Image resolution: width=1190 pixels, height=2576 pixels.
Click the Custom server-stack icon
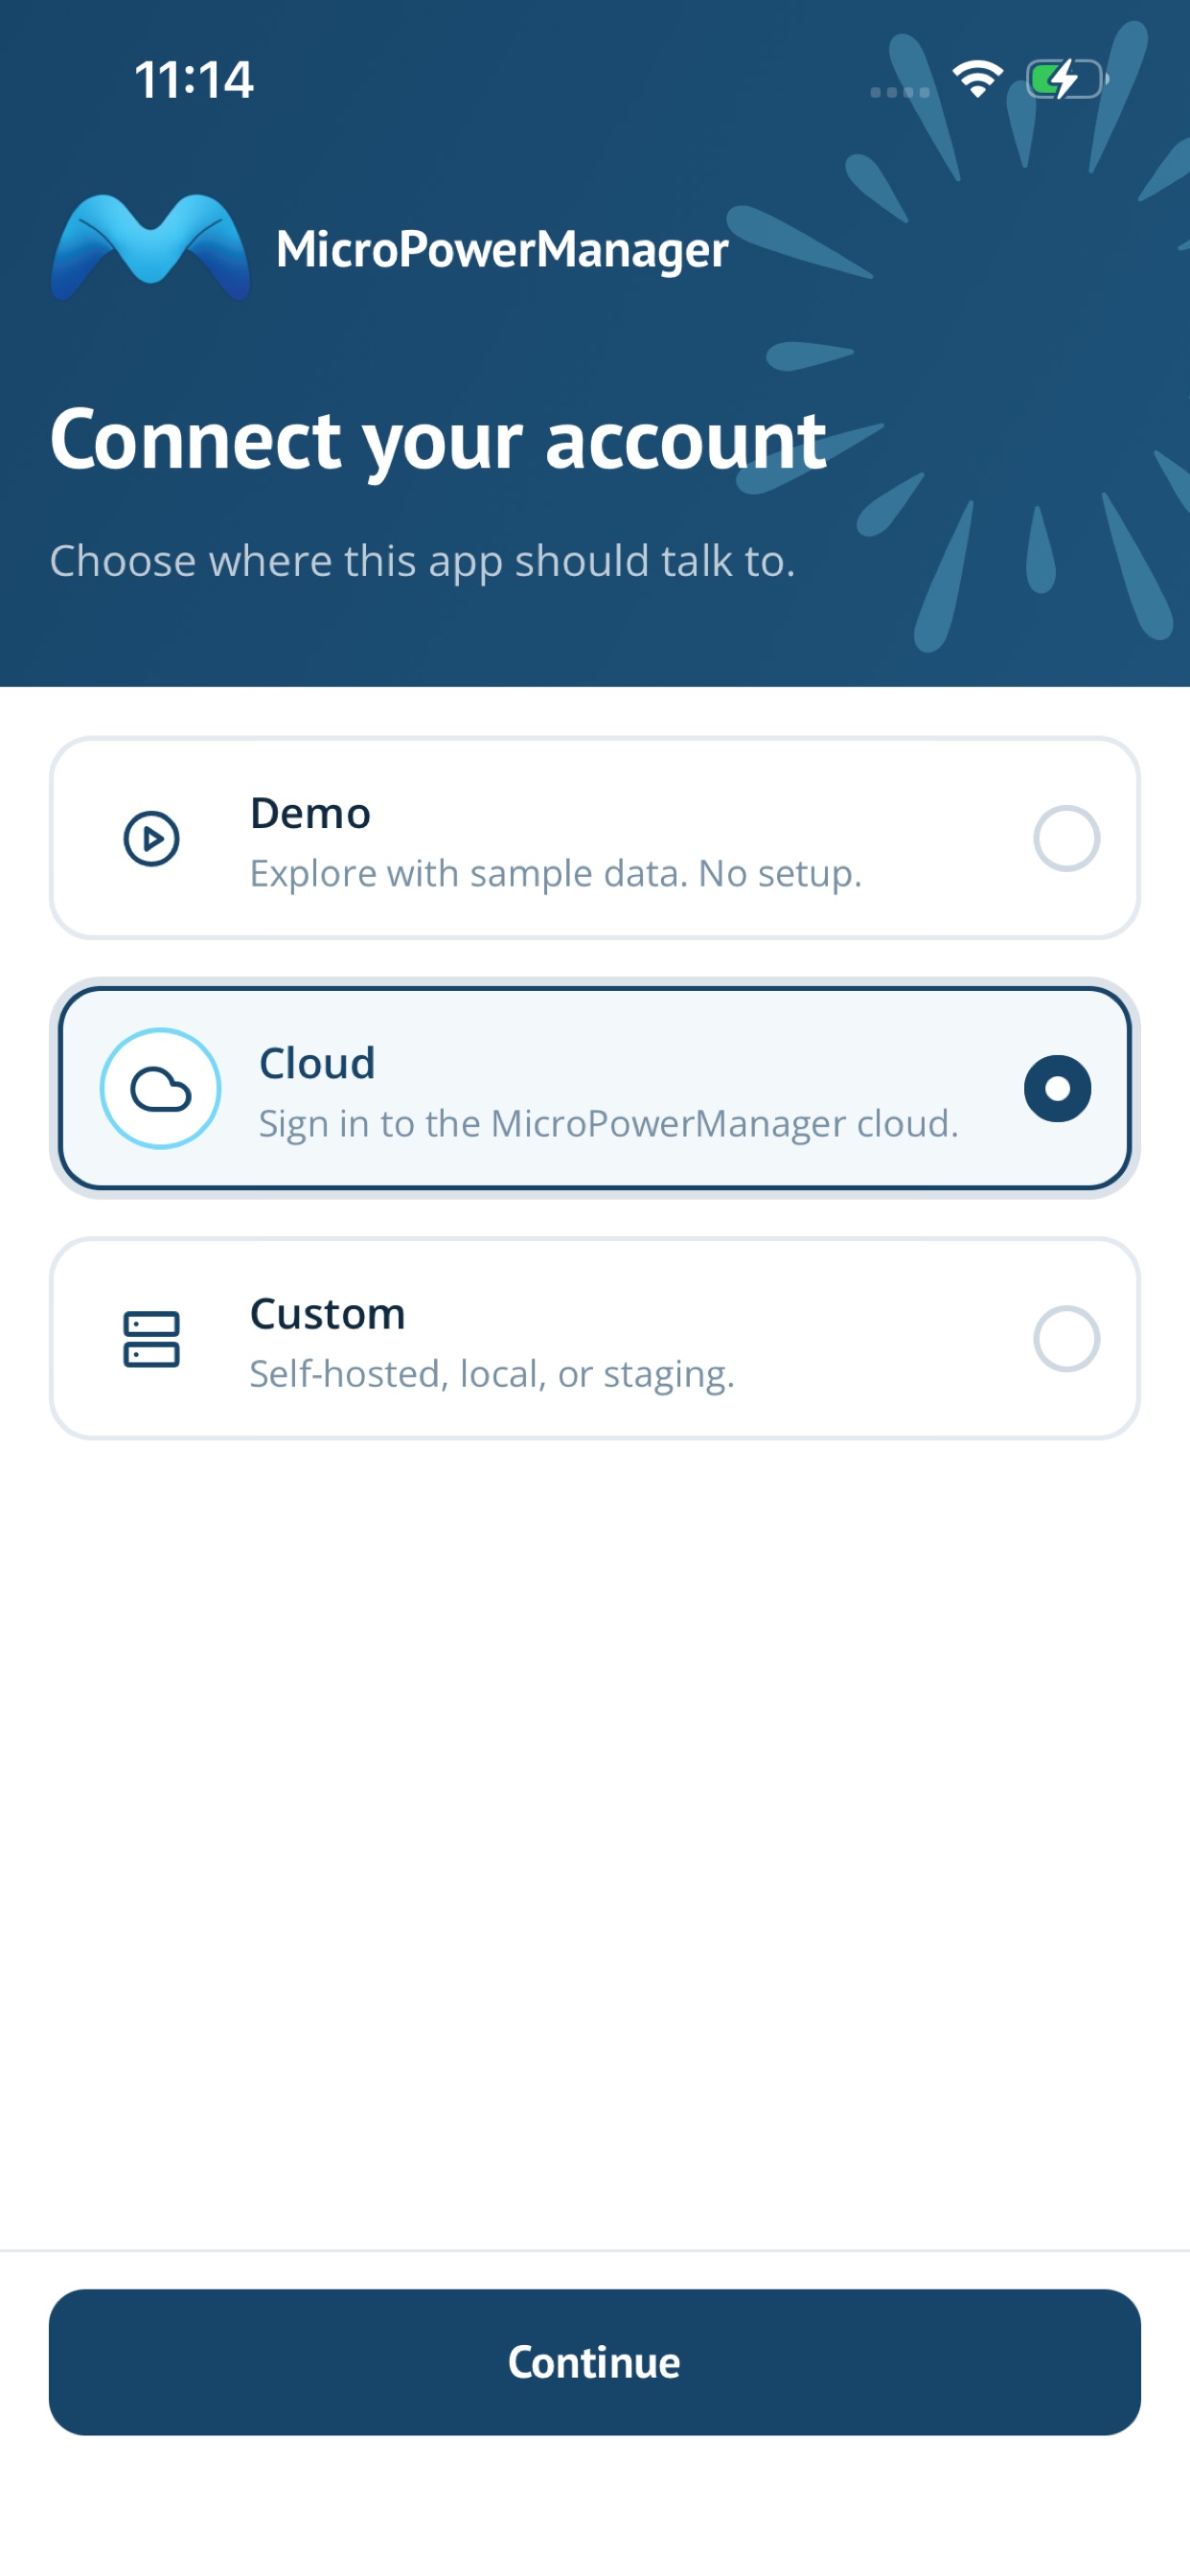click(x=151, y=1339)
